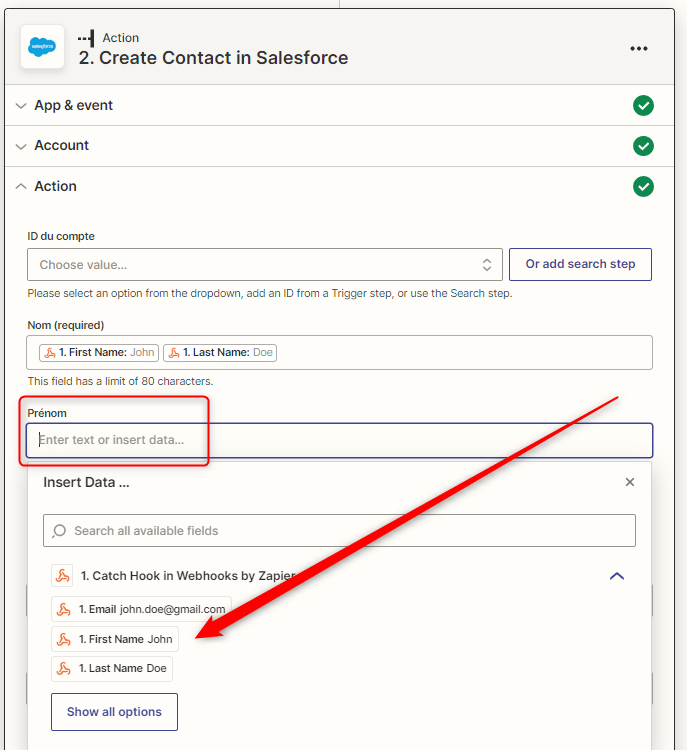Open the ID du compte dropdown
Screen dimensions: 687x750
coord(265,265)
